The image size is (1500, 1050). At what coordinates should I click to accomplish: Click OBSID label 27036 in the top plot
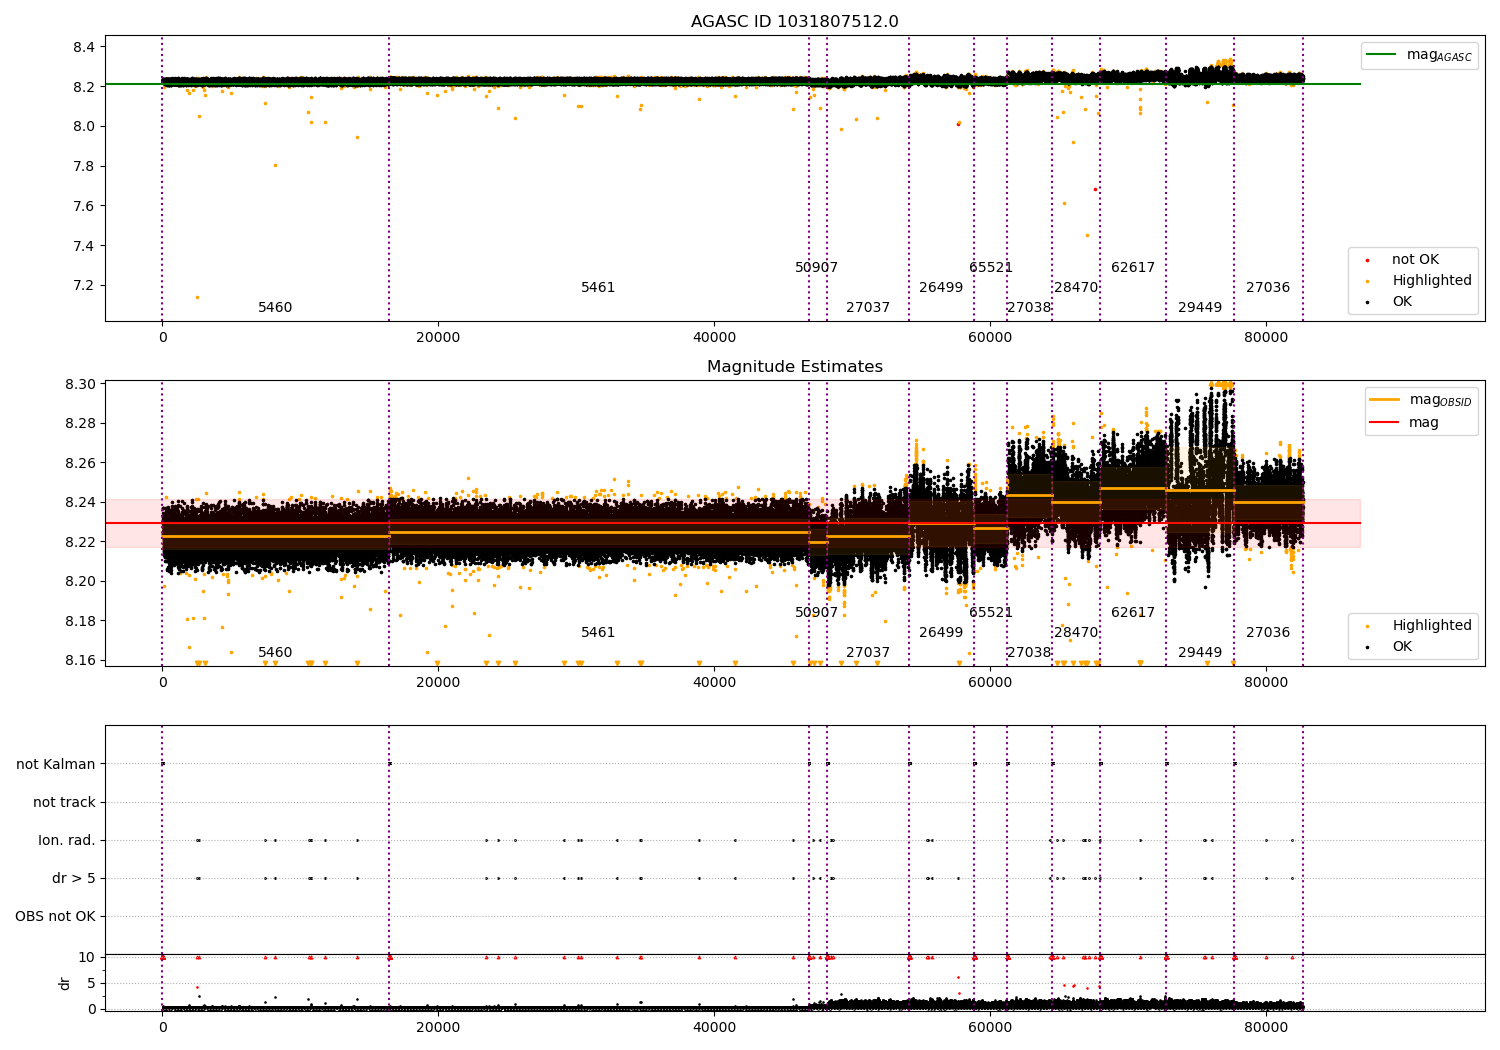tap(1268, 288)
